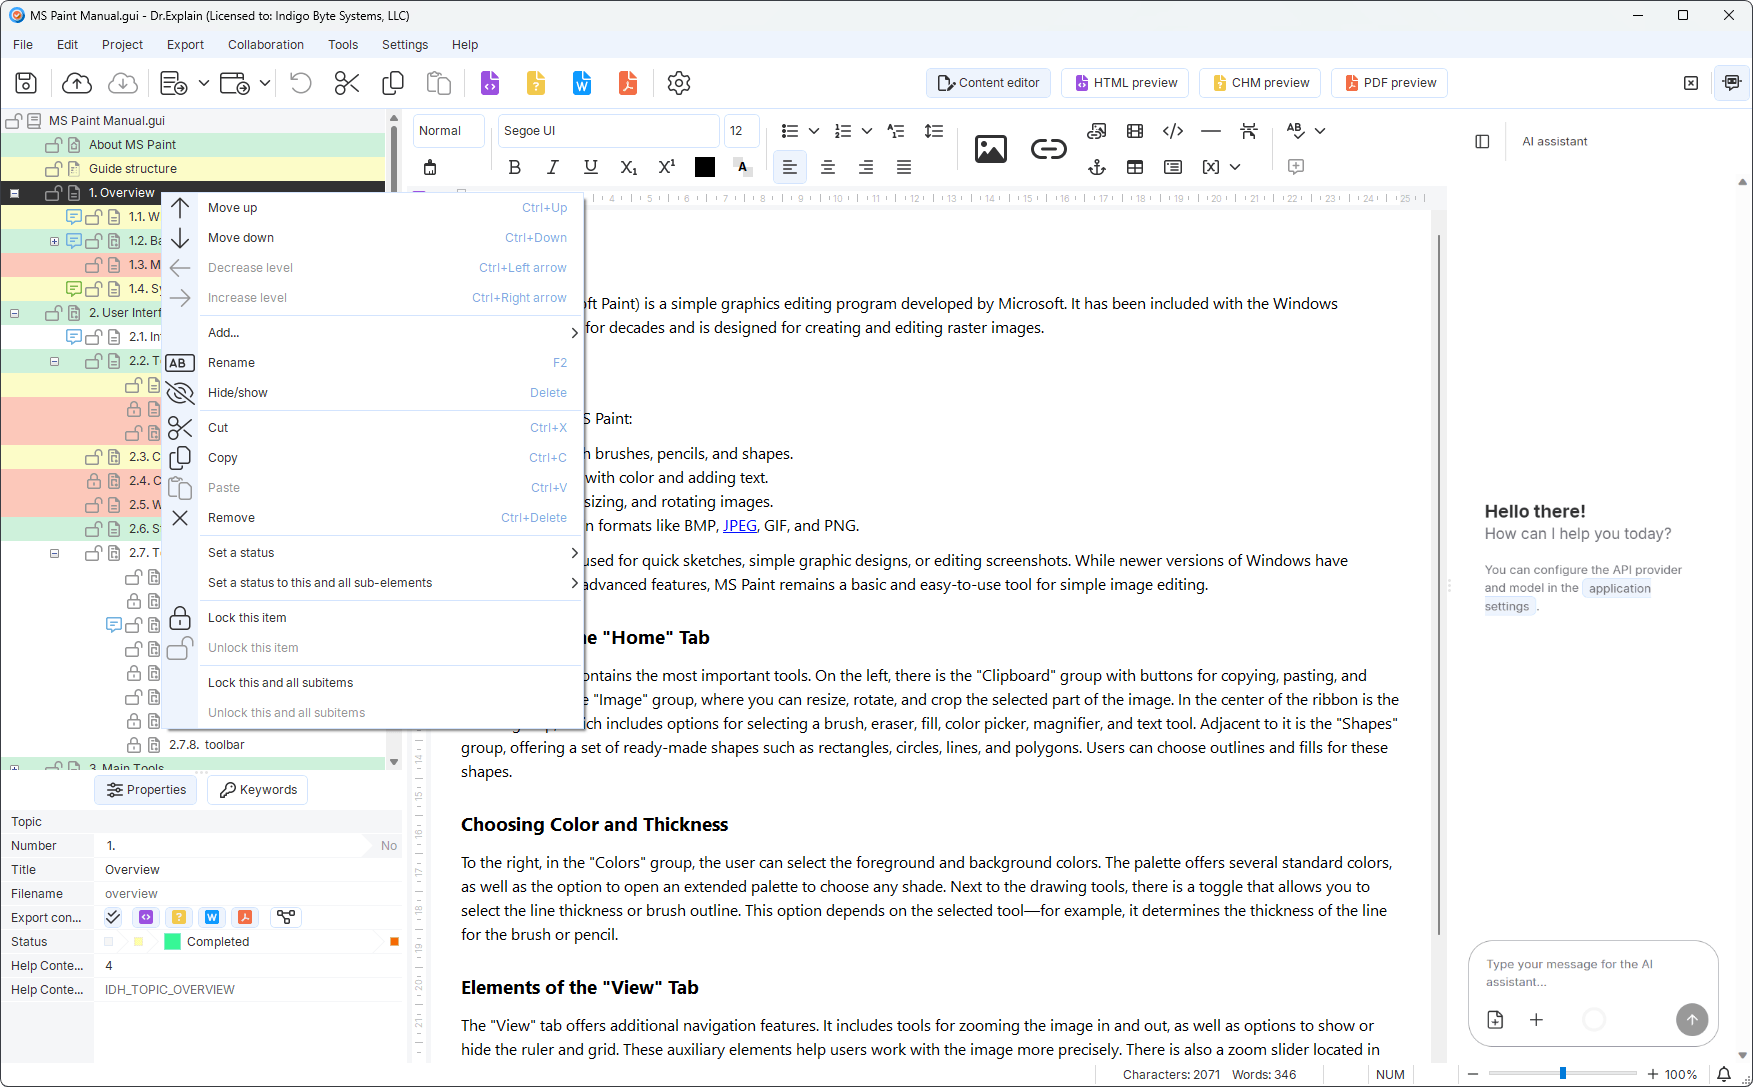Click the green Completed status swatch

[x=172, y=942]
